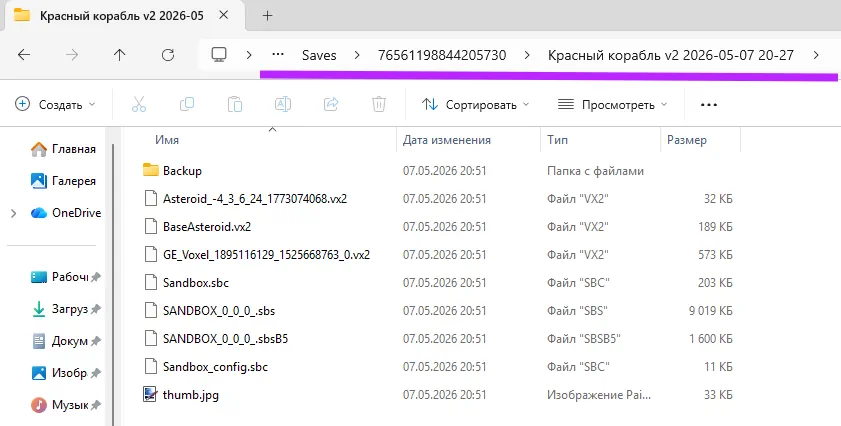Expand the chevron after Красный корабль folder
Screen dimensions: 841x426
(816, 55)
